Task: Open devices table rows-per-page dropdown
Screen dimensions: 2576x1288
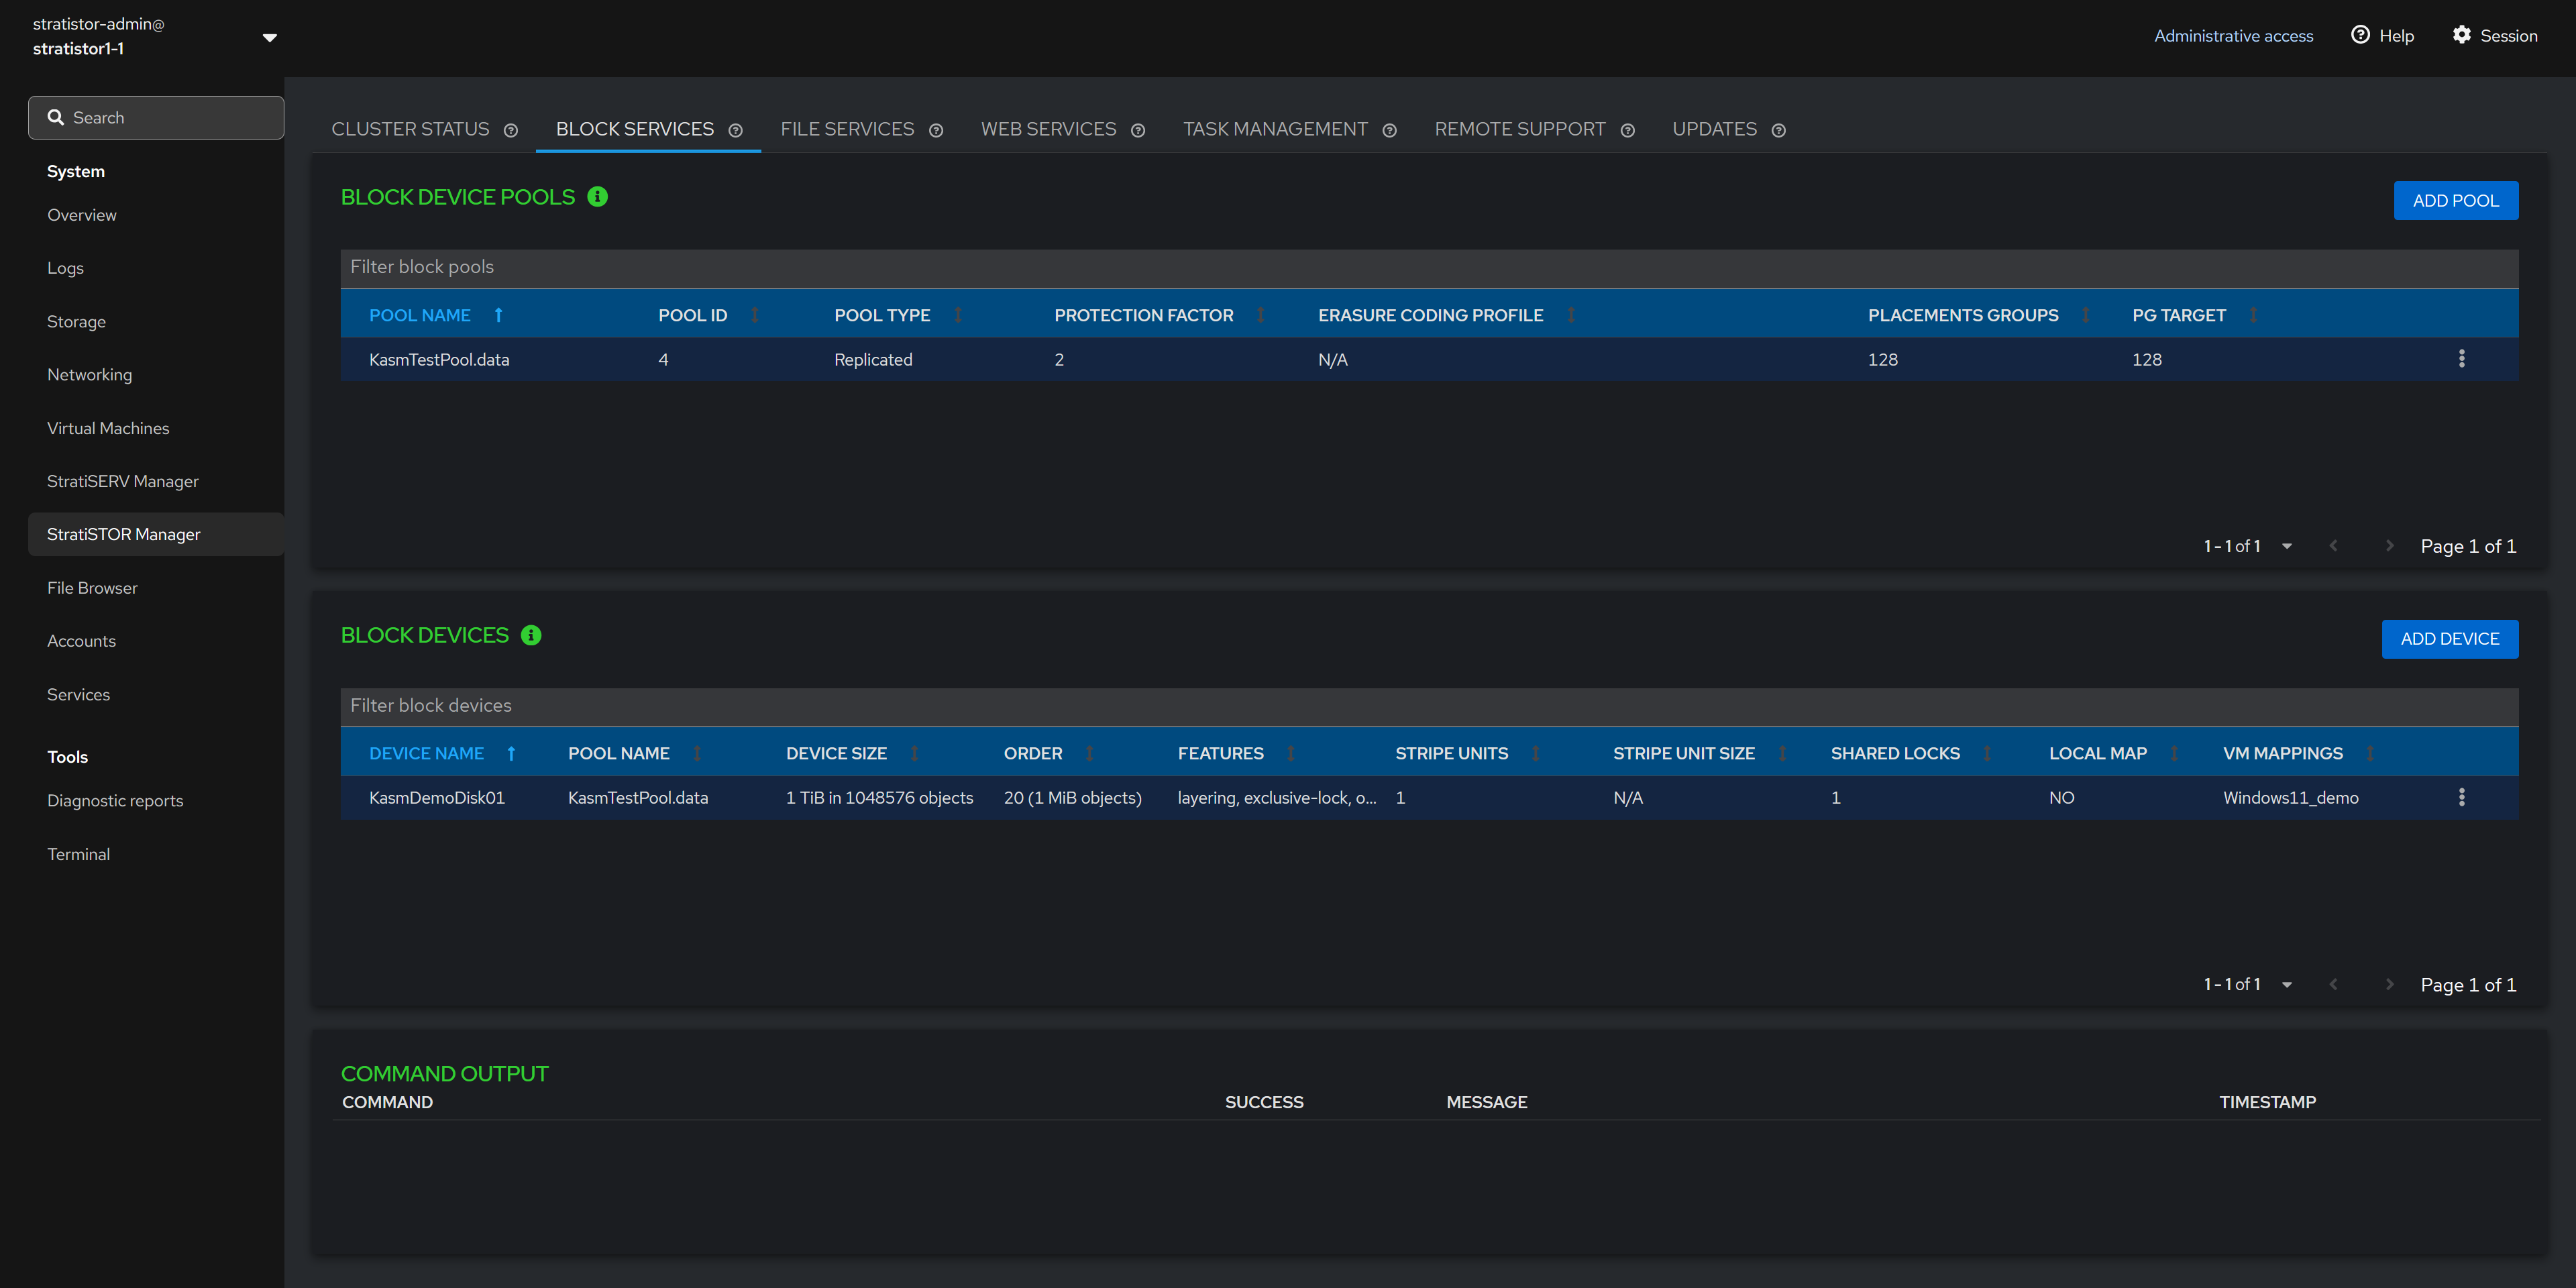Action: point(2286,984)
